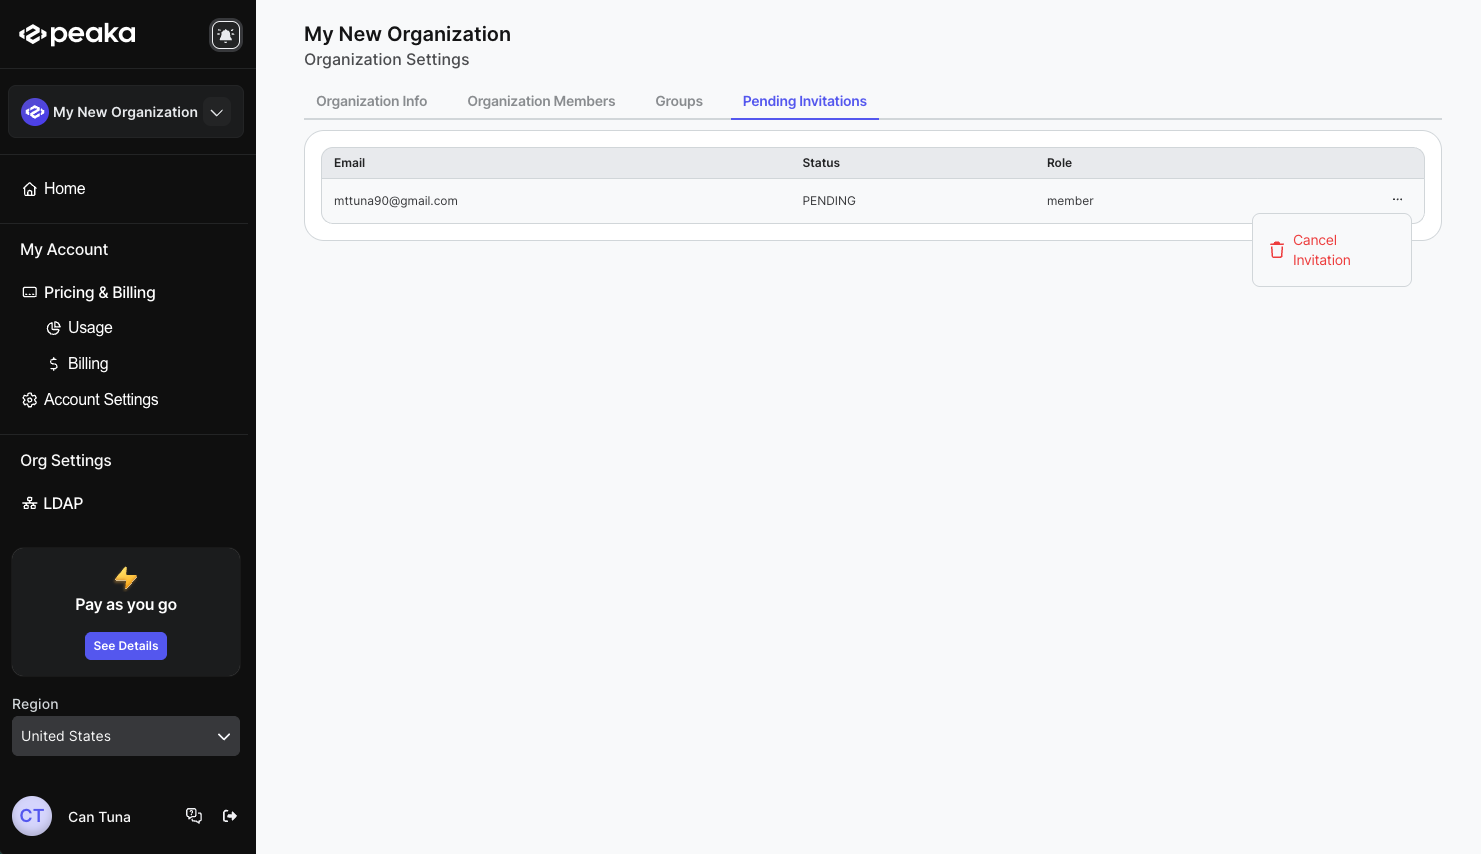The height and width of the screenshot is (854, 1481).
Task: Open Usage under Pricing & Billing
Action: point(90,327)
